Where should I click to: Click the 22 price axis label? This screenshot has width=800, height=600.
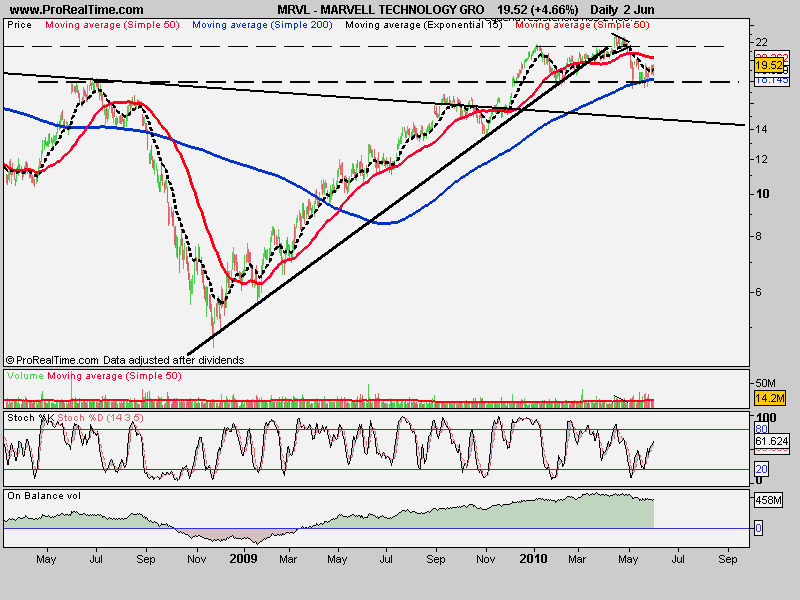tap(761, 42)
